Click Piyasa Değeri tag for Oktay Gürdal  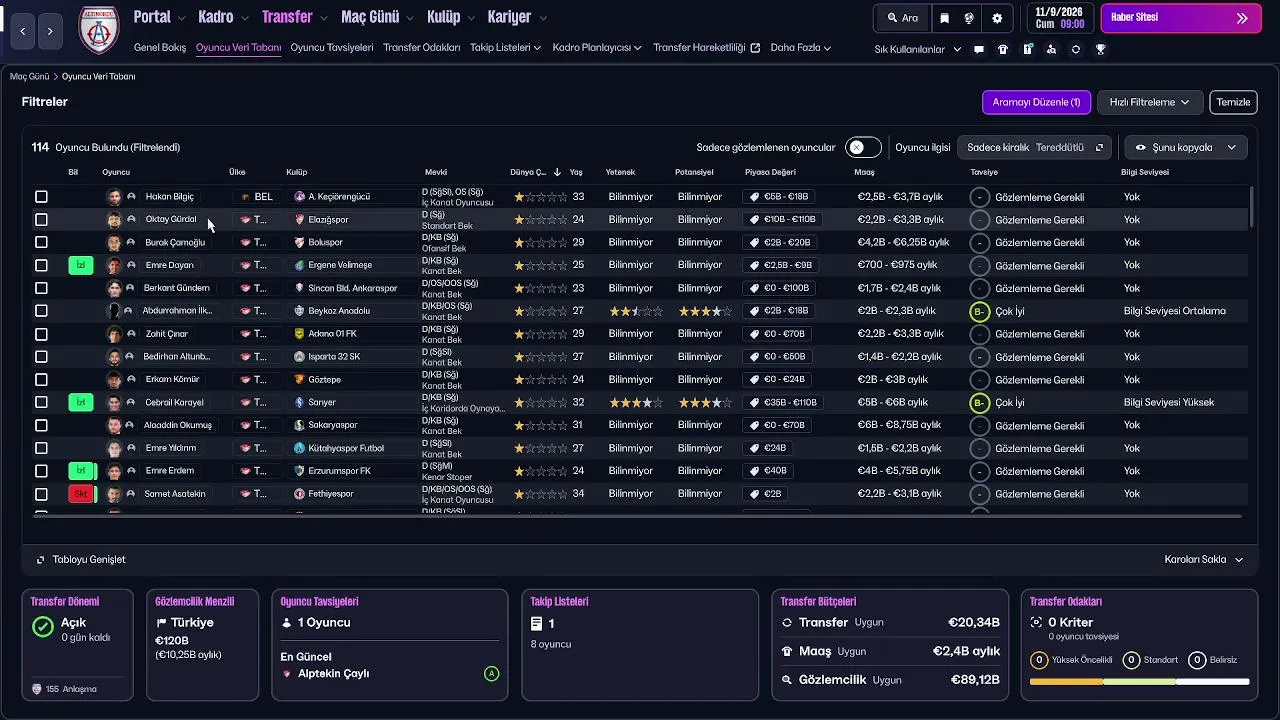[x=783, y=219]
